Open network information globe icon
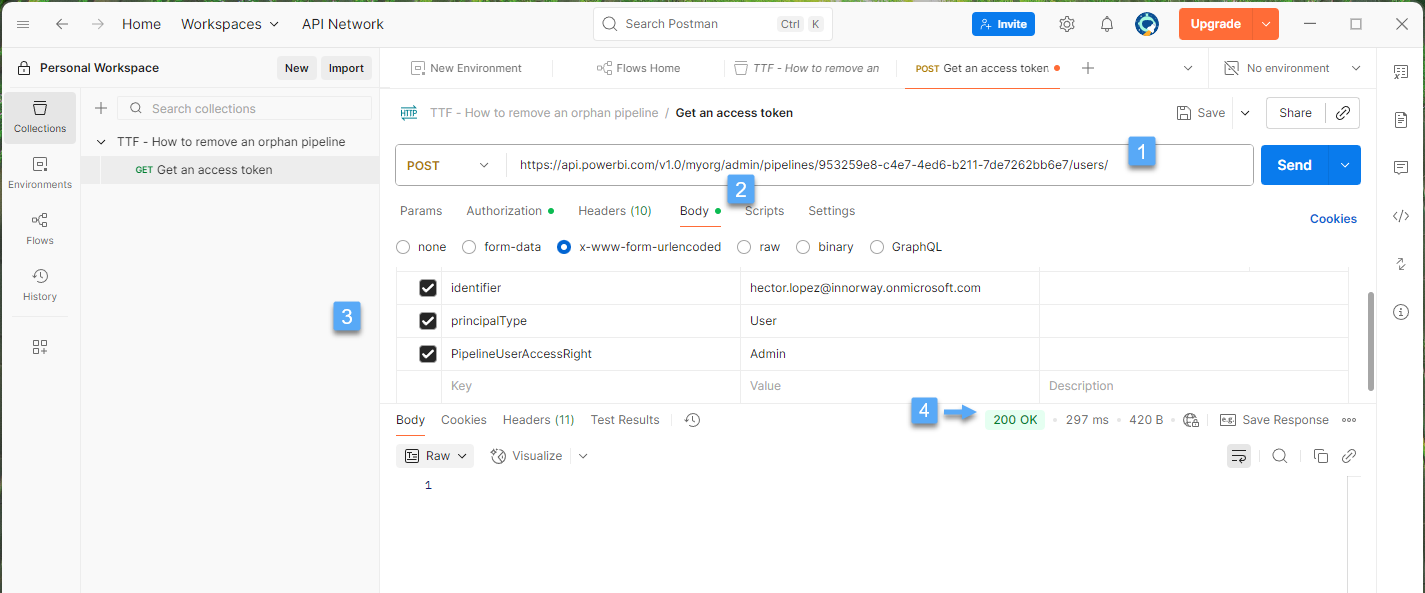Screen dimensions: 1425x593 click(x=1191, y=420)
